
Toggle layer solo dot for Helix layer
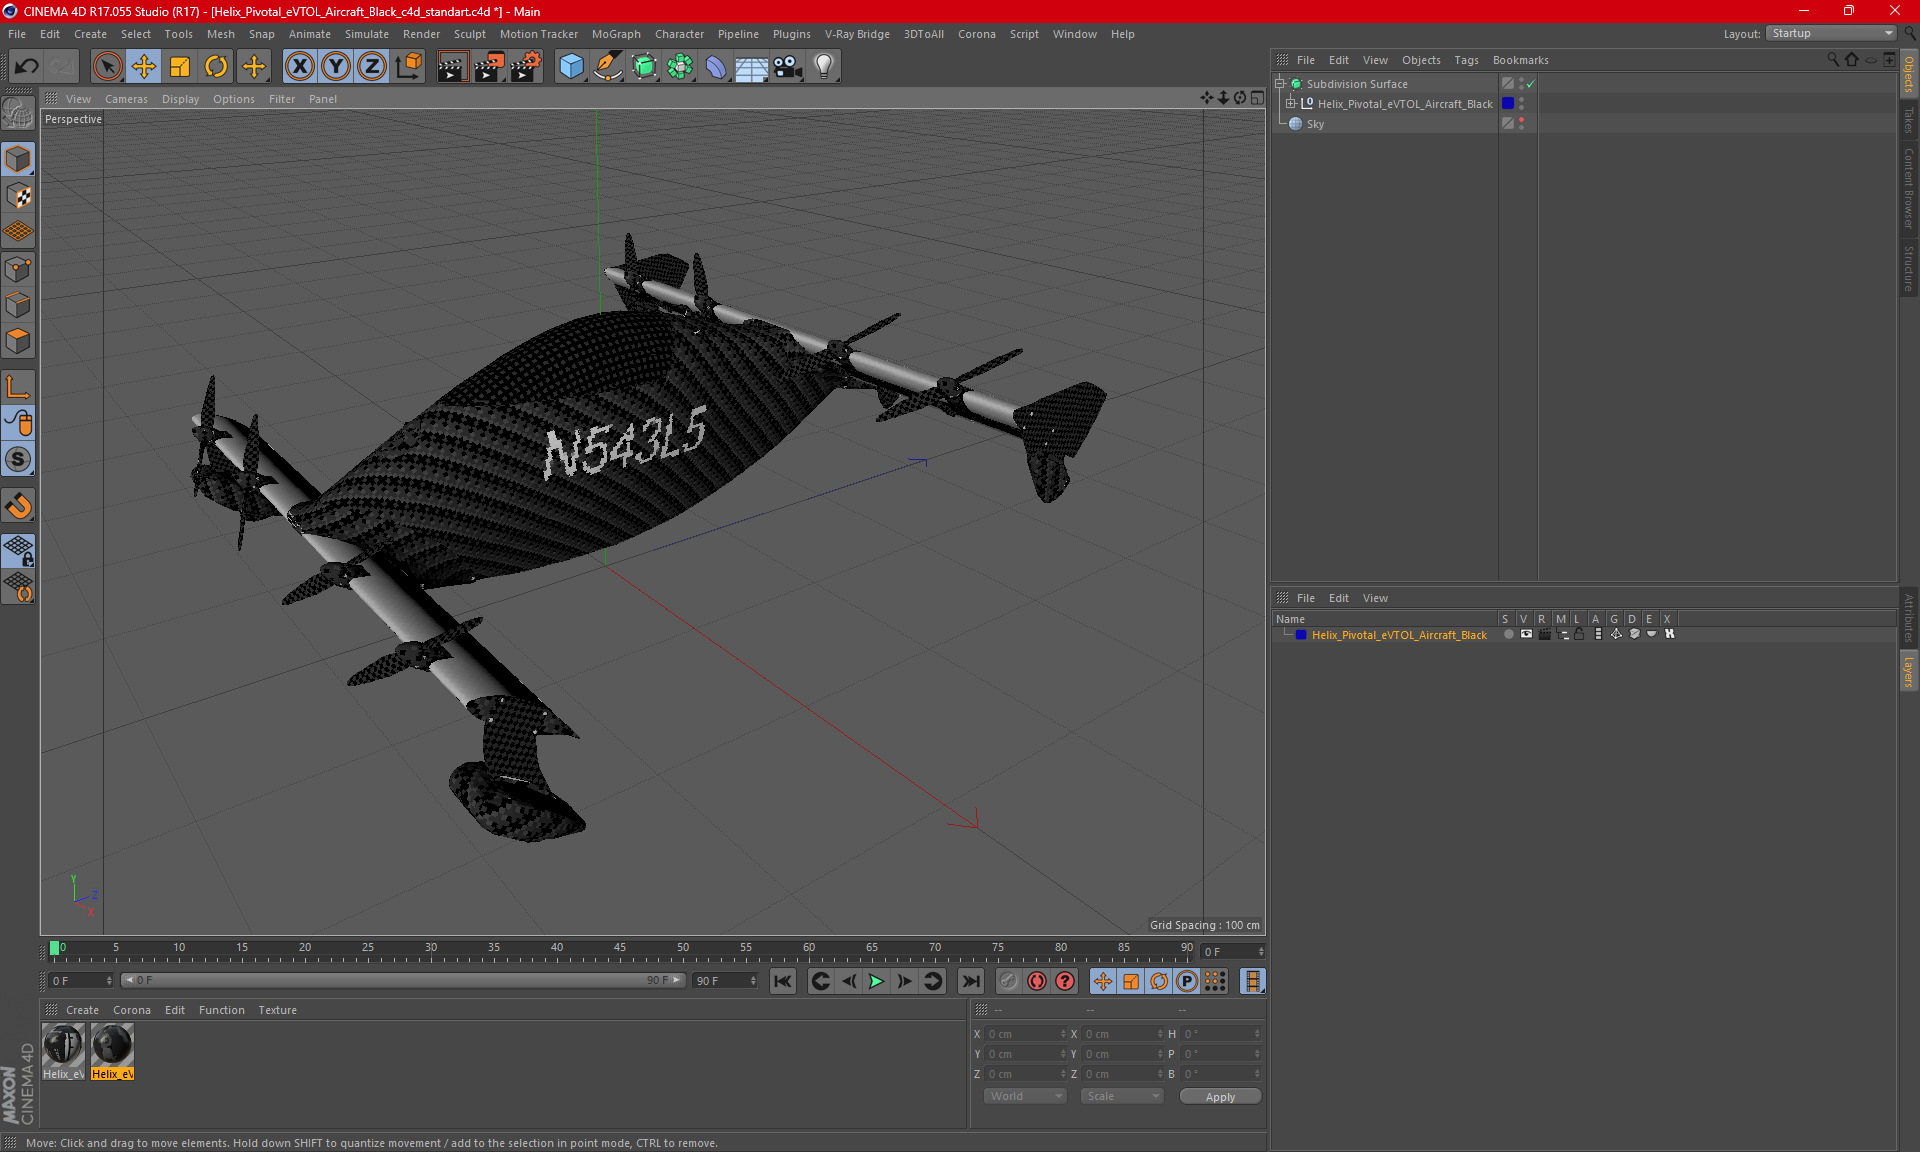(x=1508, y=635)
